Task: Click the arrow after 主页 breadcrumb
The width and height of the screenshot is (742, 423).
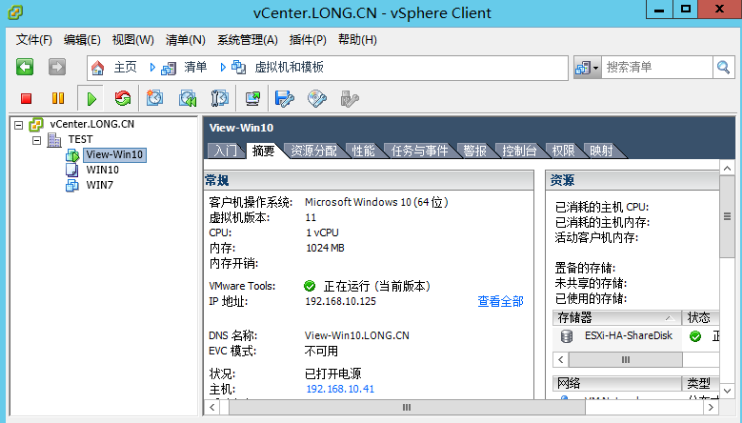Action: [x=152, y=68]
